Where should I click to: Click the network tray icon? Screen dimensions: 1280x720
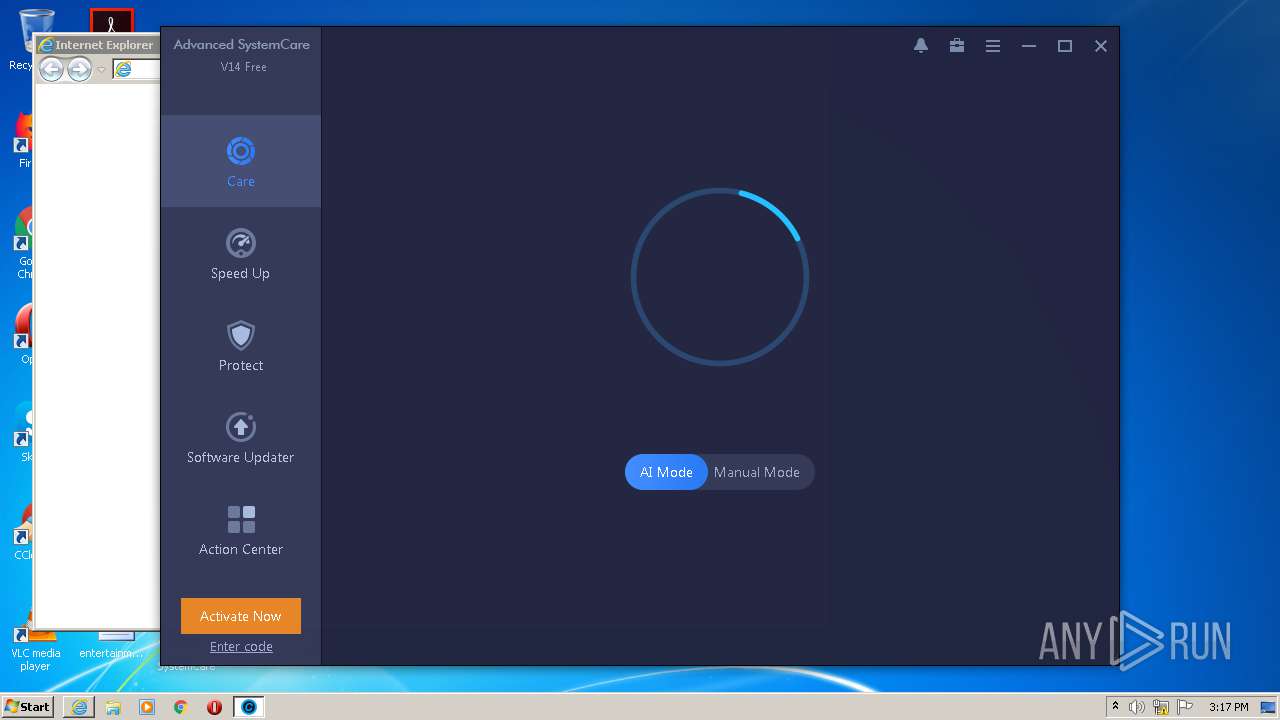coord(1161,707)
